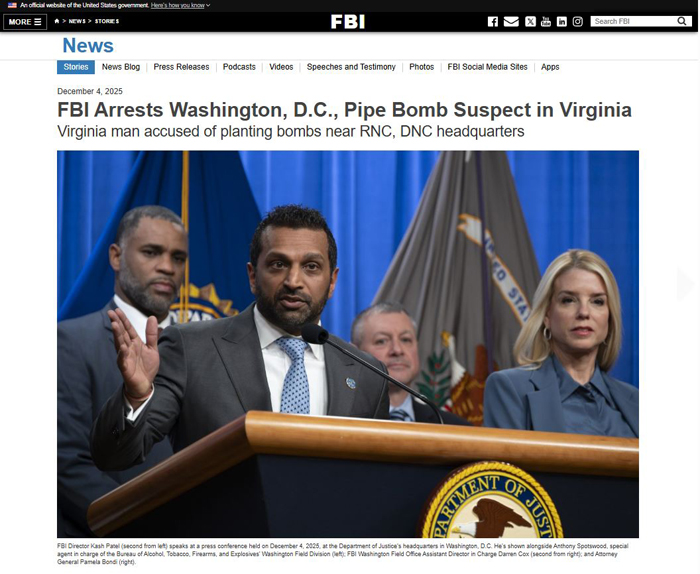Open the Press Releases tab
The height and width of the screenshot is (574, 700).
tap(181, 67)
